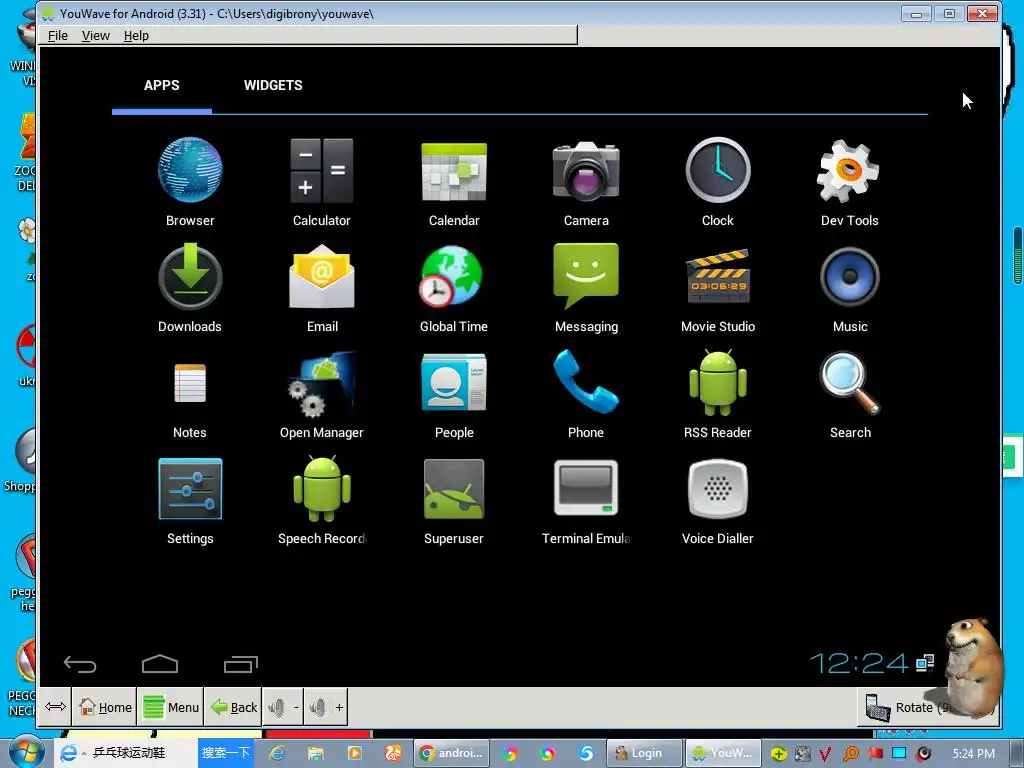
Task: Open the Help menu
Action: point(136,35)
